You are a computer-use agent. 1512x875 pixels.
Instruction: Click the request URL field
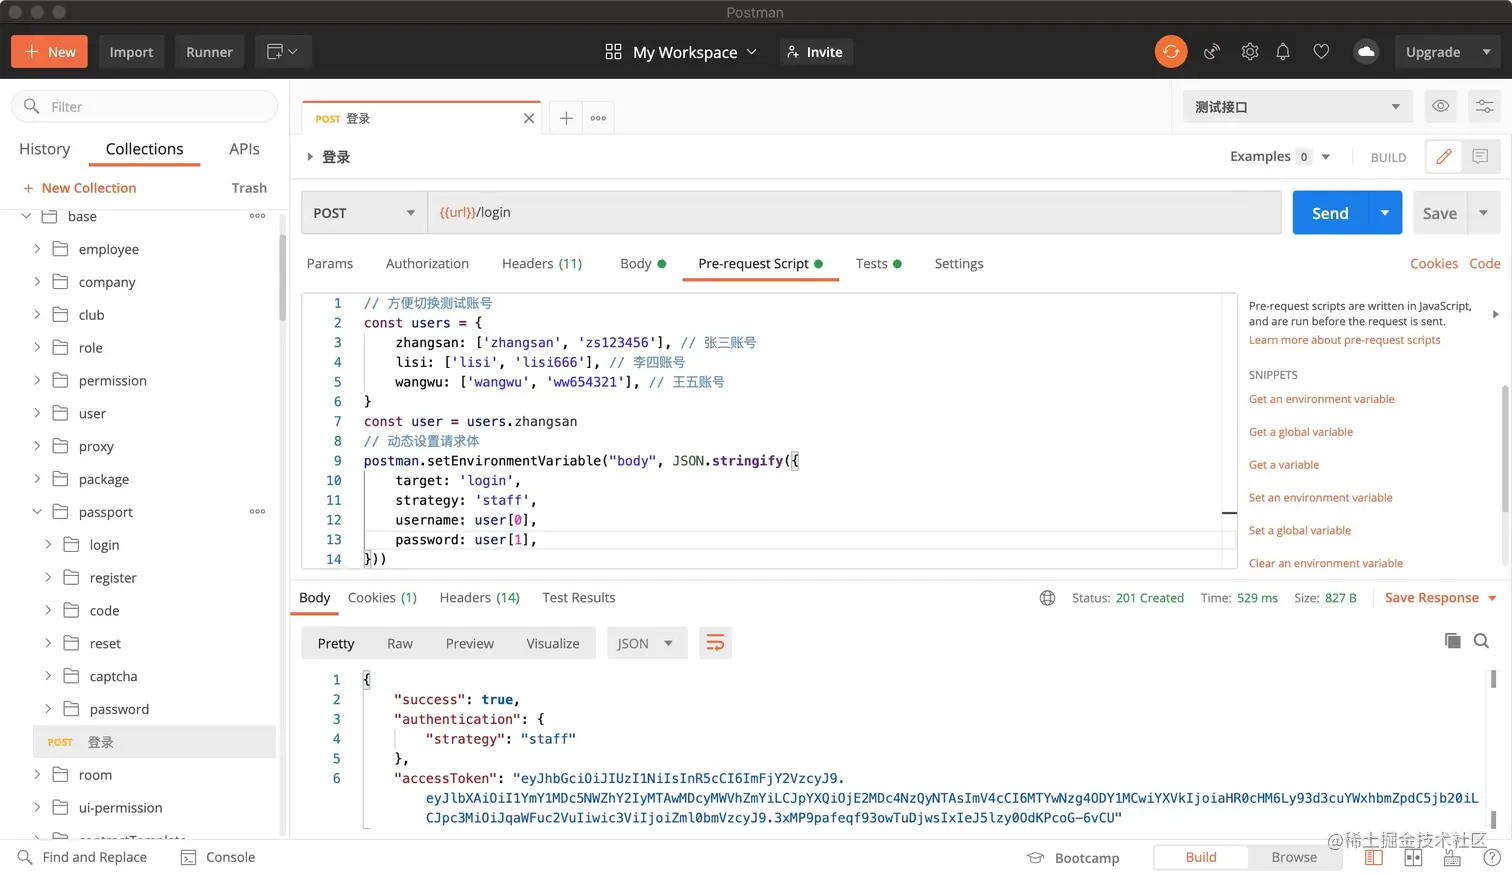coord(854,213)
